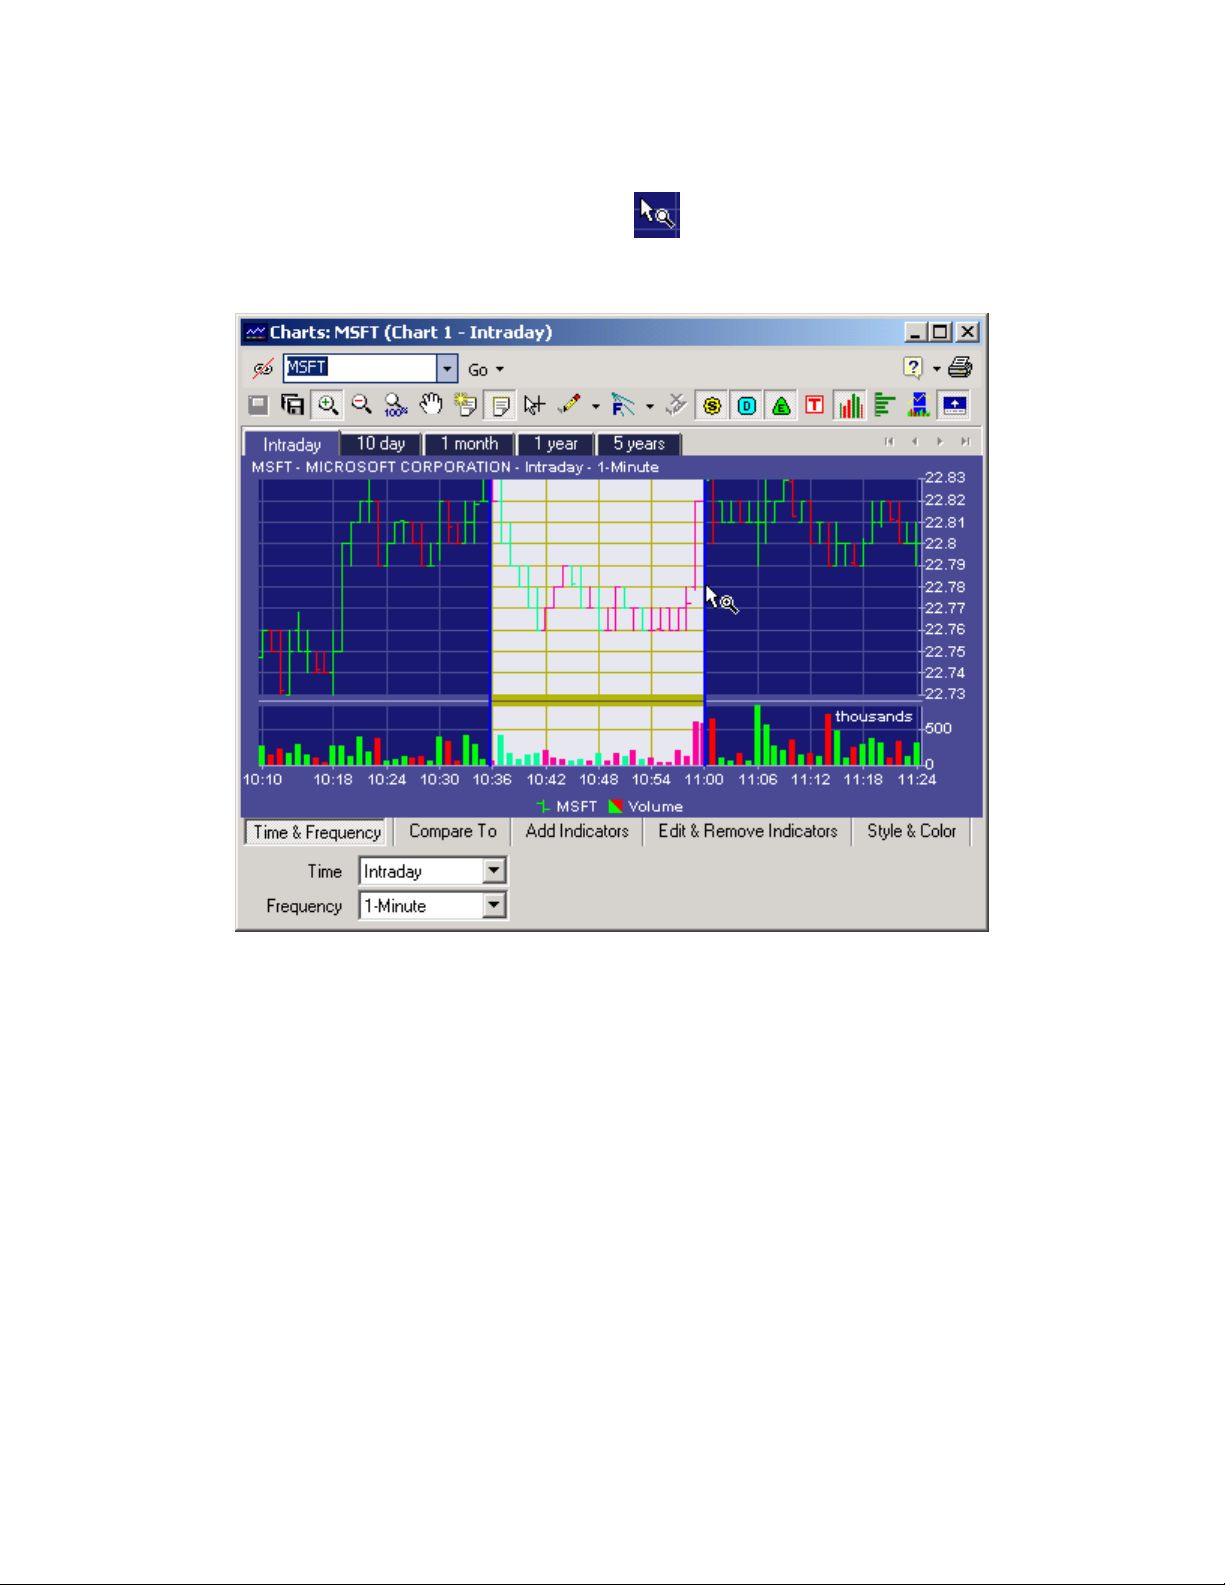1225x1585 pixels.
Task: Switch to the 10 day chart tab
Action: coord(381,444)
